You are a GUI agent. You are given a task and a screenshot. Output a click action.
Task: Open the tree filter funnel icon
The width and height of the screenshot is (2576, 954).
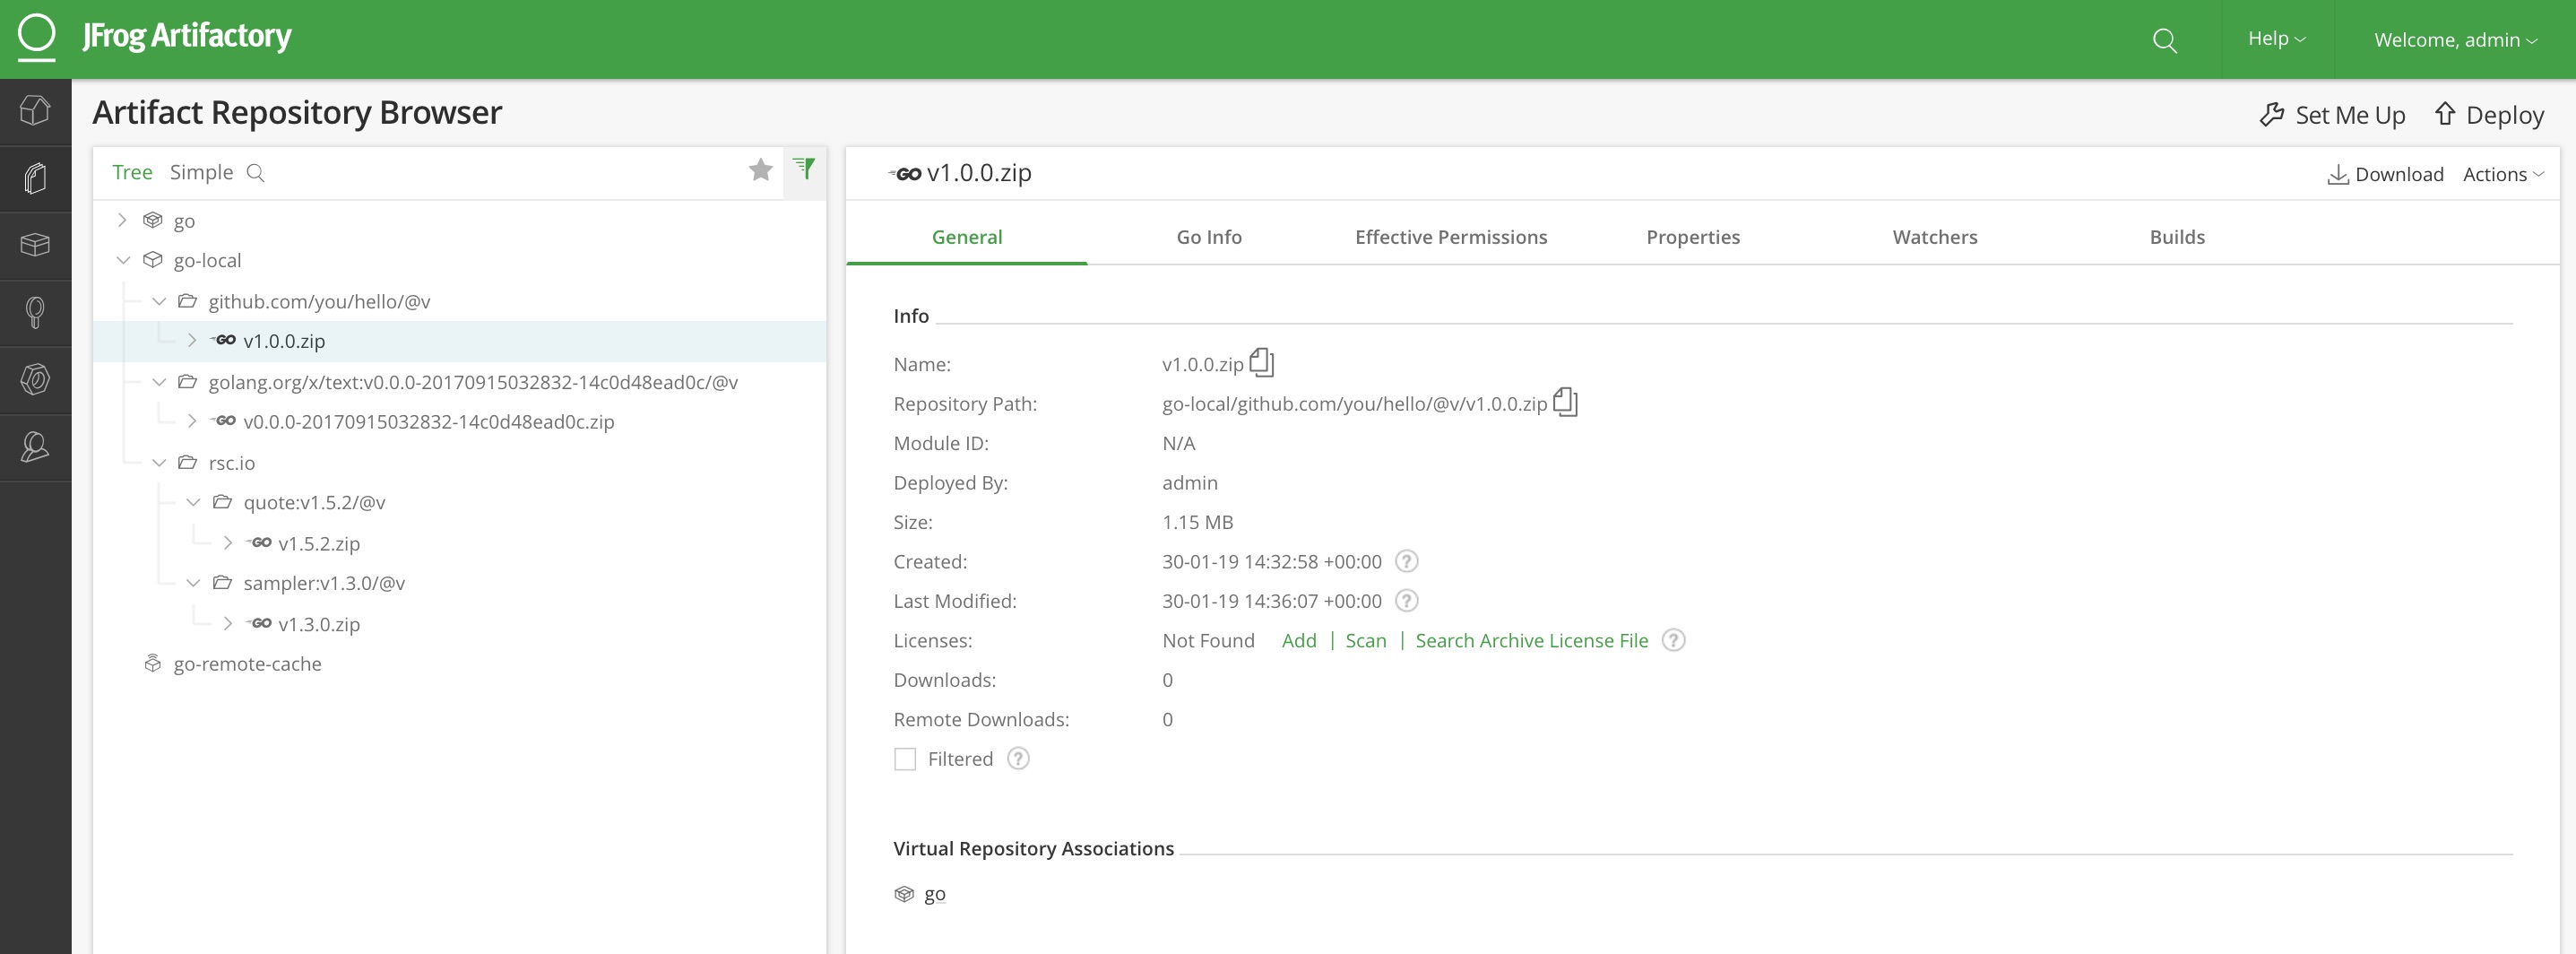[x=804, y=169]
